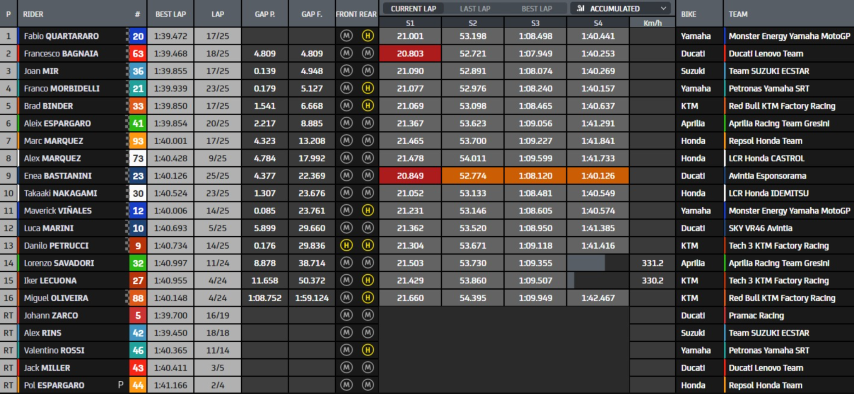Sort by the GAP P. column header
Screen dimensions: 854x394
click(x=265, y=14)
